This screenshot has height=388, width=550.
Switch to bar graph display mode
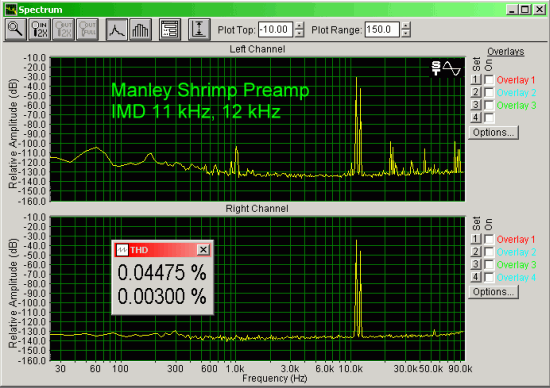coord(140,30)
